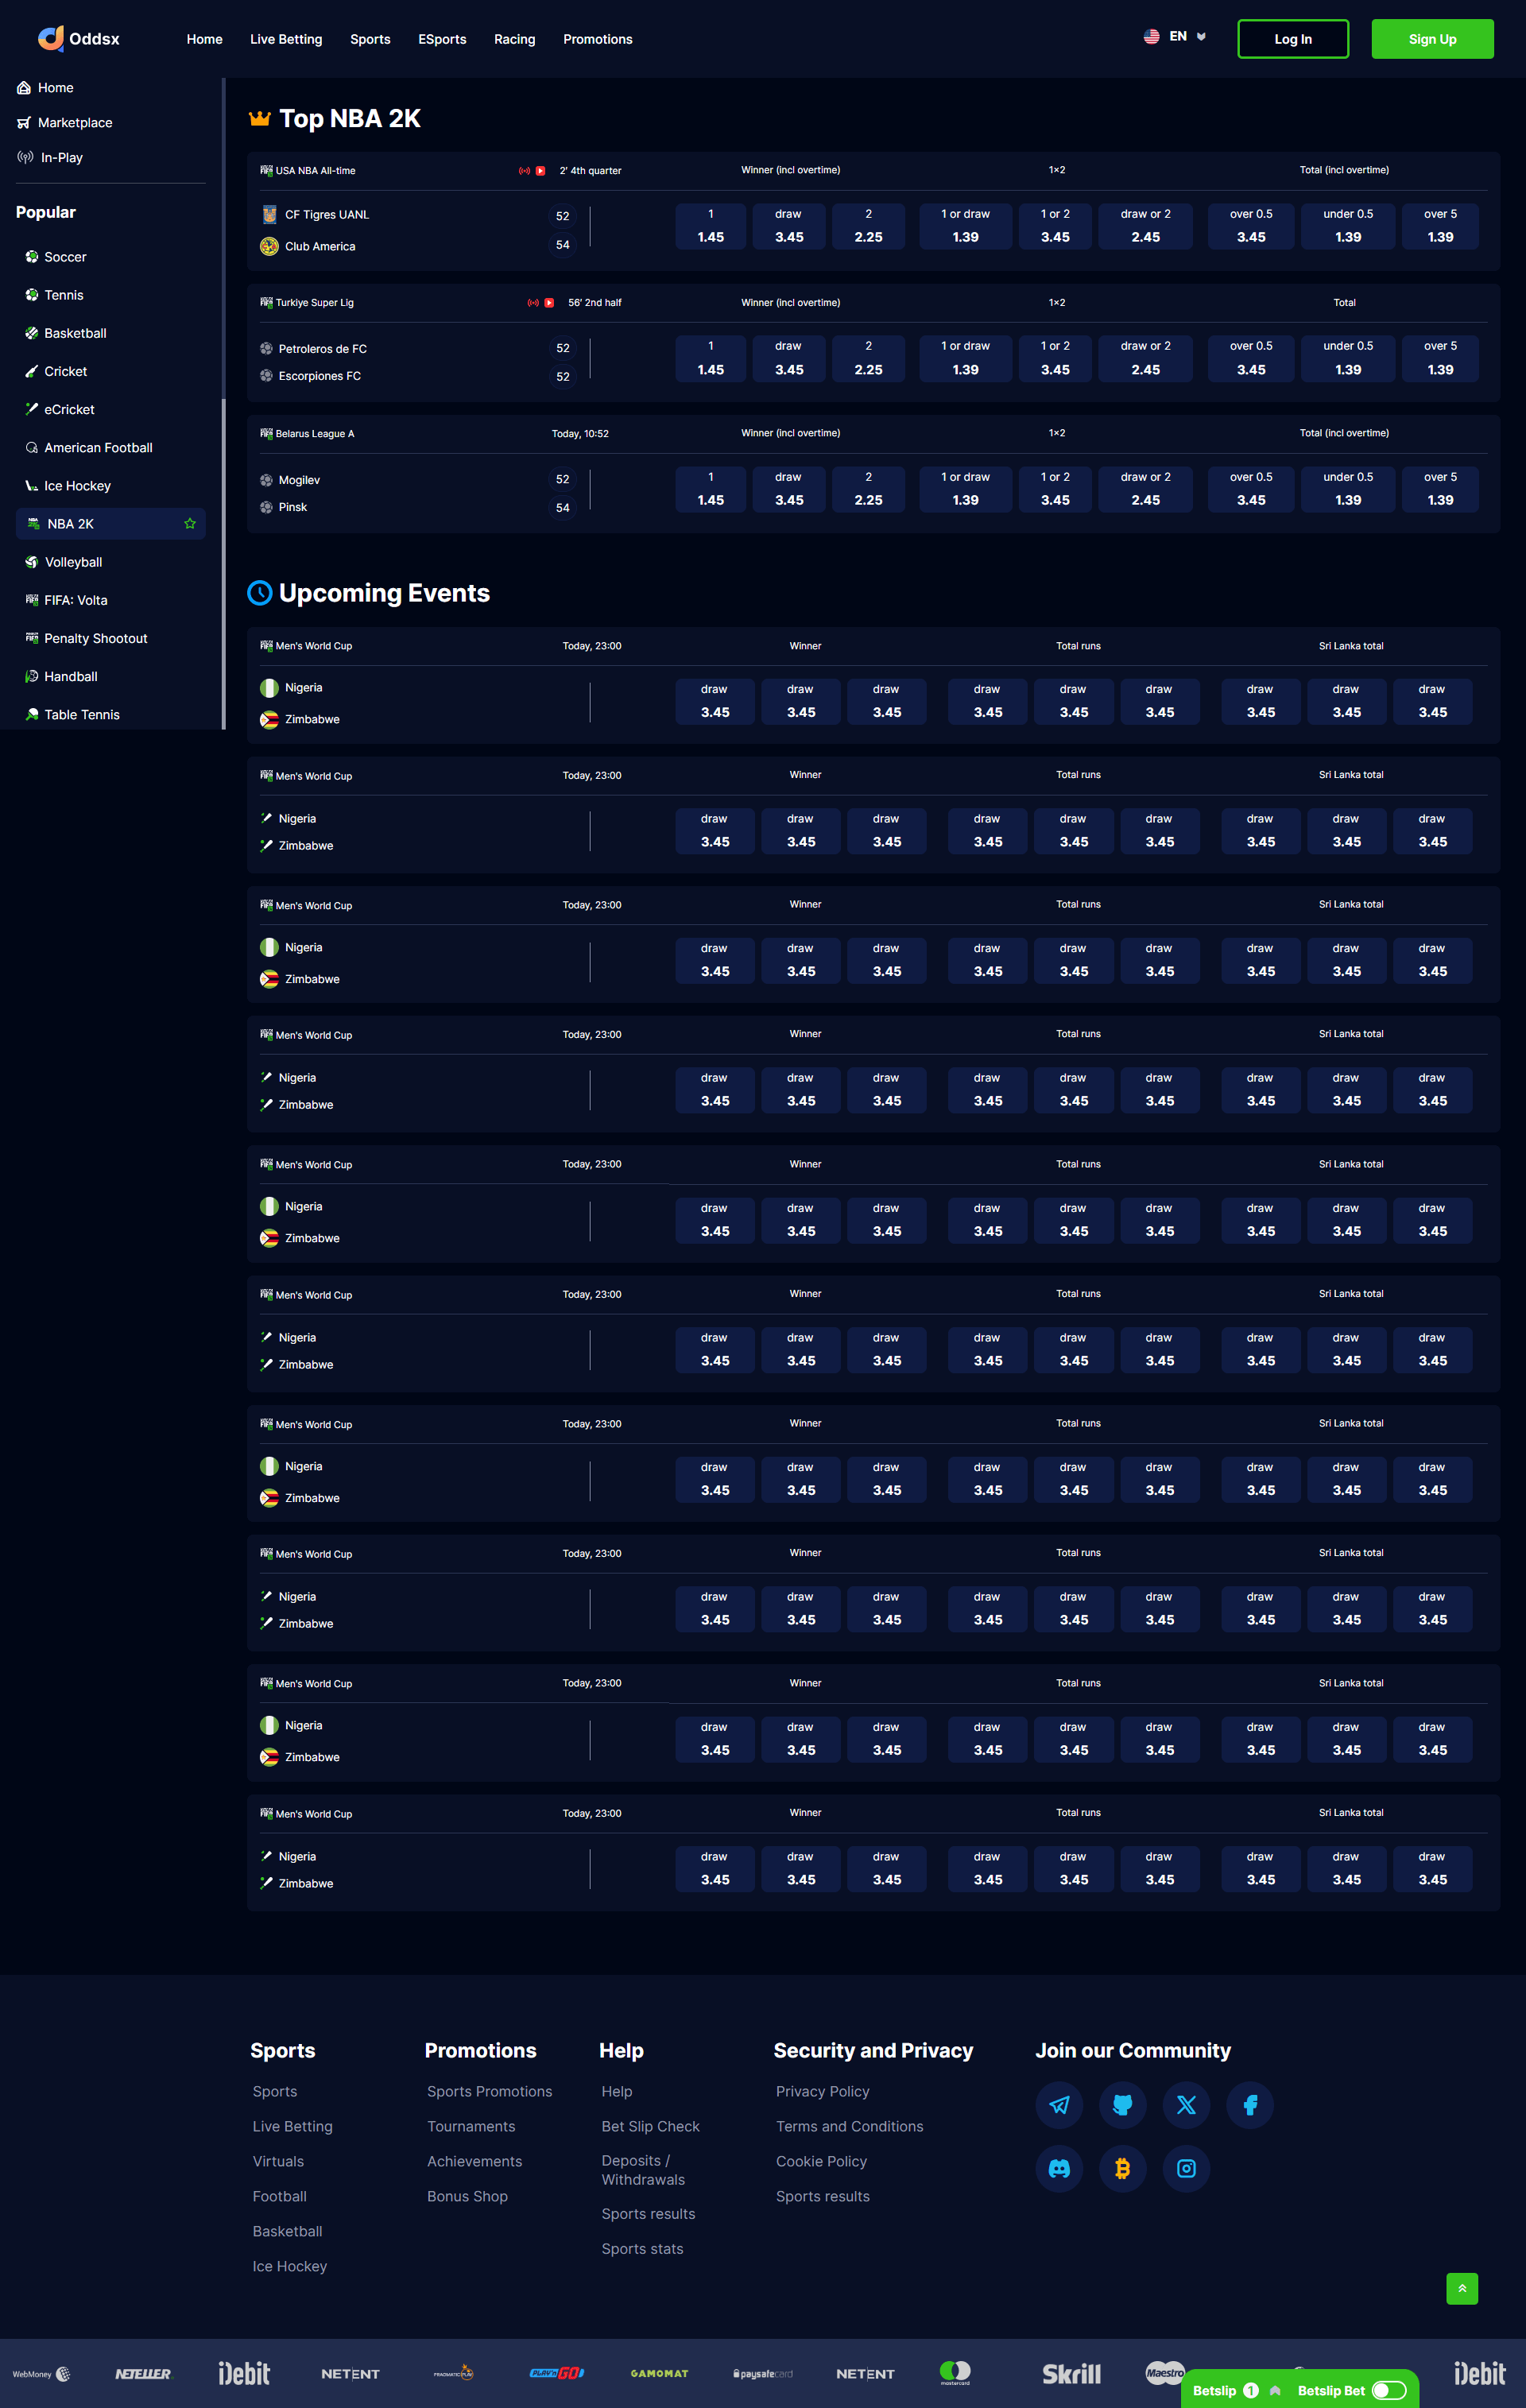The image size is (1526, 2408).
Task: Expand the Betslip panel chevron
Action: coord(1275,2390)
